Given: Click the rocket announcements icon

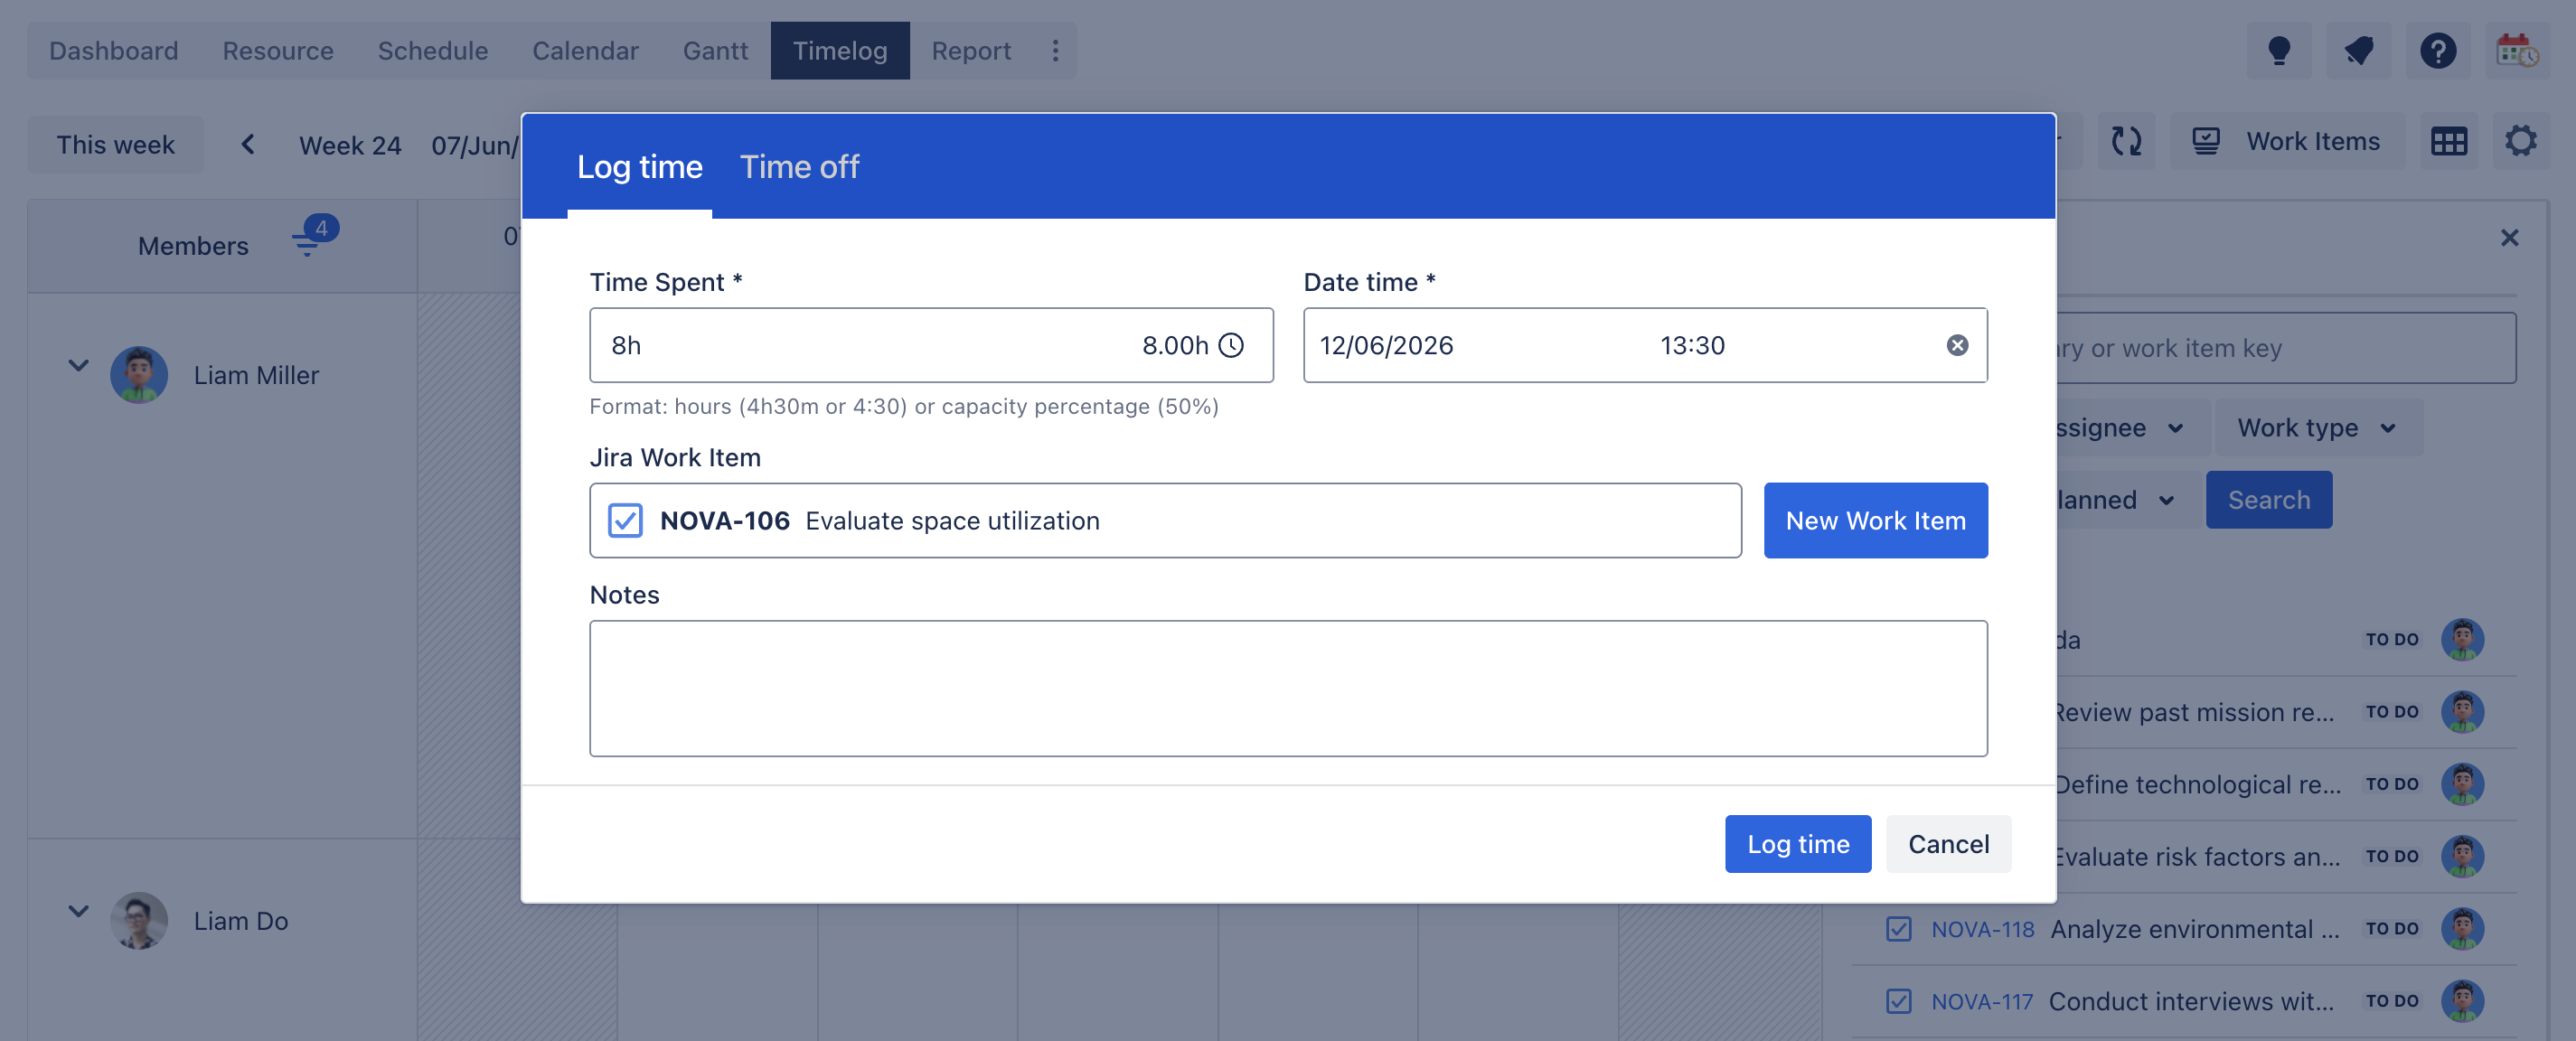Looking at the screenshot, I should (2358, 50).
